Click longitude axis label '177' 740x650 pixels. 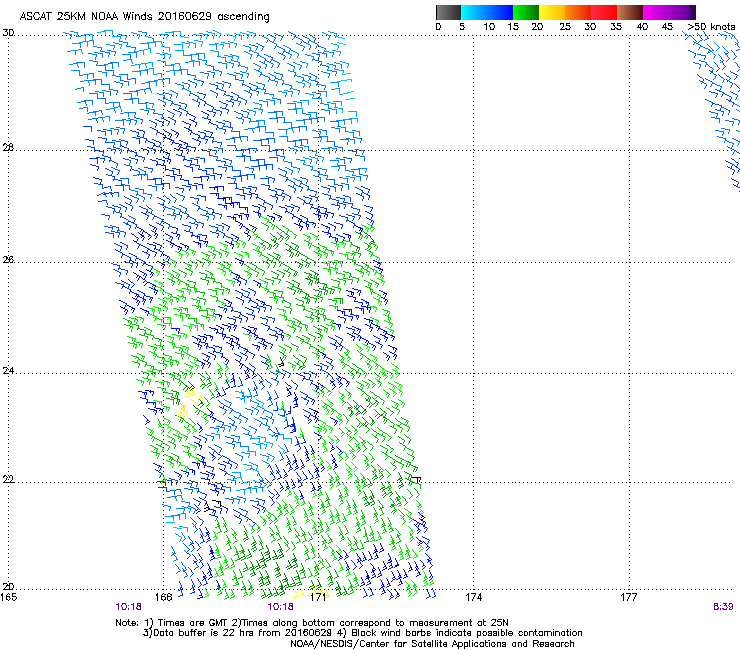click(629, 597)
